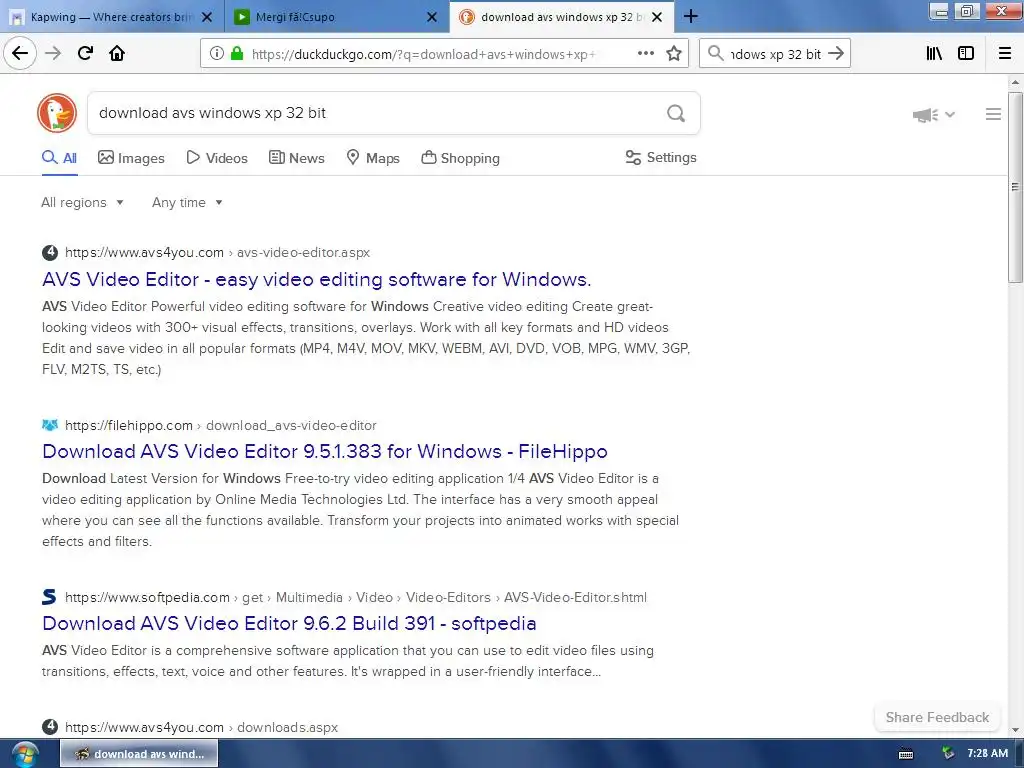Click the green secure padlock icon
This screenshot has width=1024, height=768.
(237, 54)
